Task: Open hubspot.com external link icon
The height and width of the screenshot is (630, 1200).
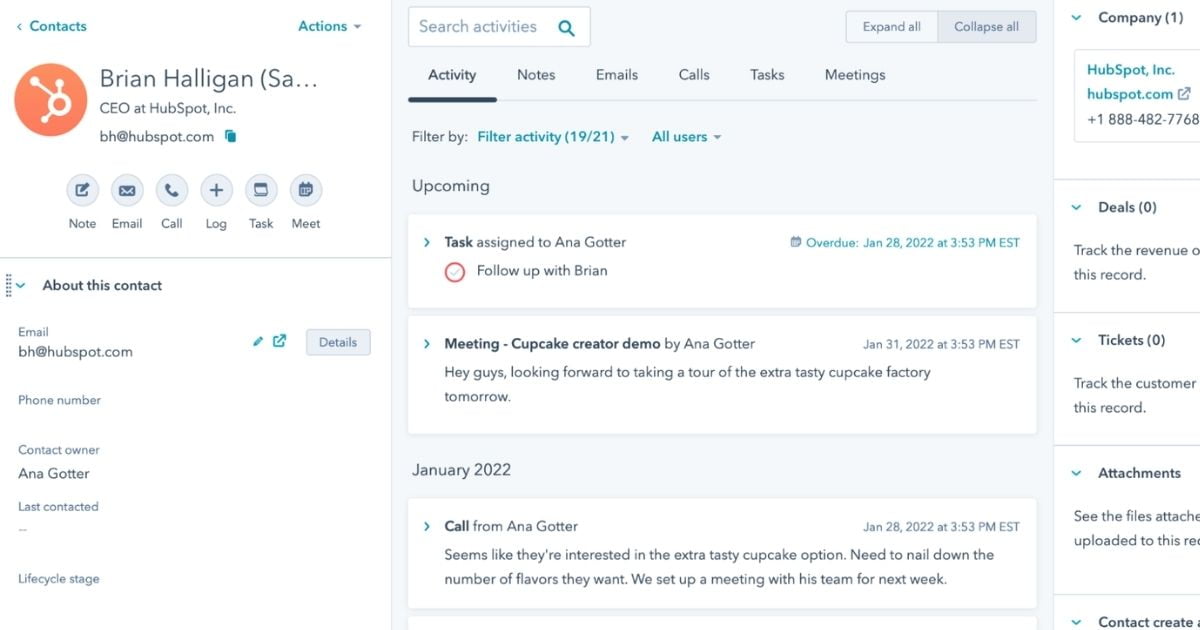Action: click(x=1184, y=94)
